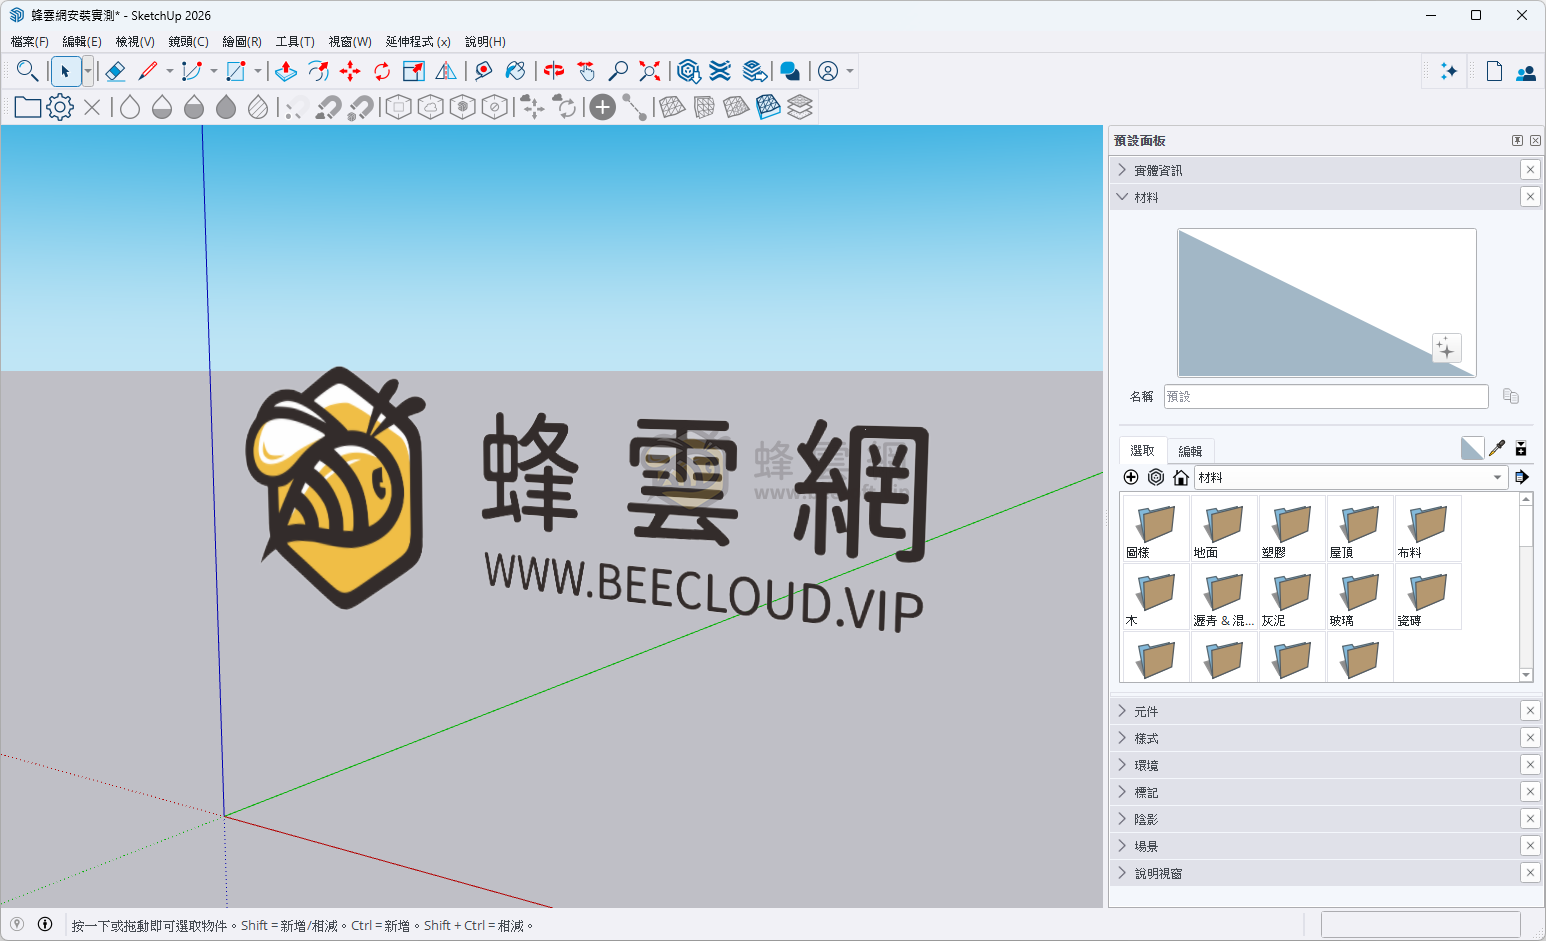Click the layered-sheets send icon next to Extension Warehouse

click(755, 71)
